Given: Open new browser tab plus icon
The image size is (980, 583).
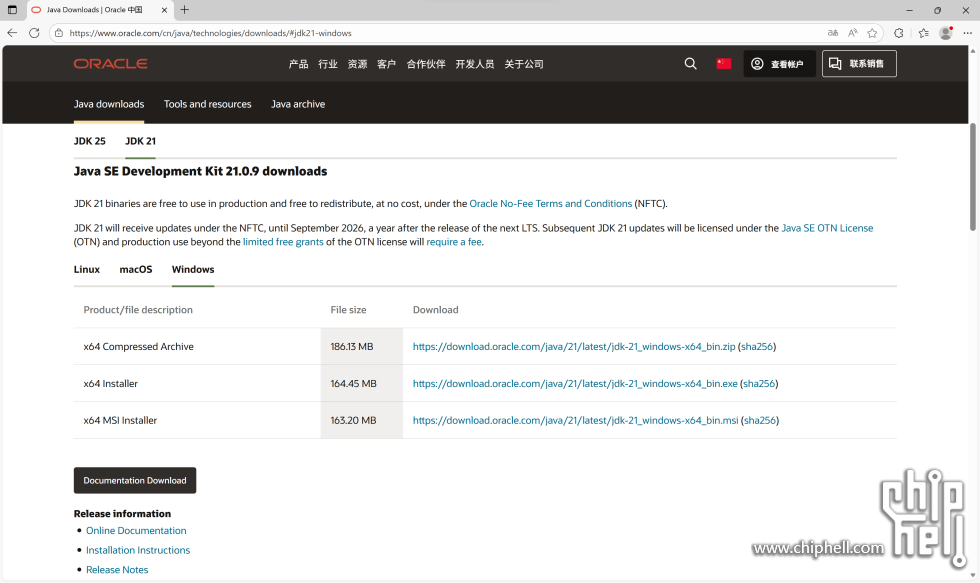Looking at the screenshot, I should [185, 10].
